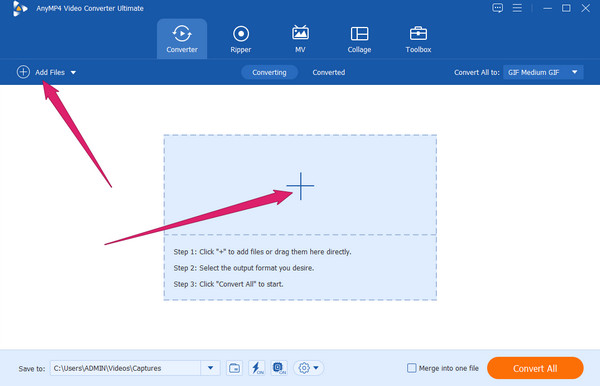Click the large plus to add files
Image resolution: width=600 pixels, height=386 pixels.
[x=300, y=186]
